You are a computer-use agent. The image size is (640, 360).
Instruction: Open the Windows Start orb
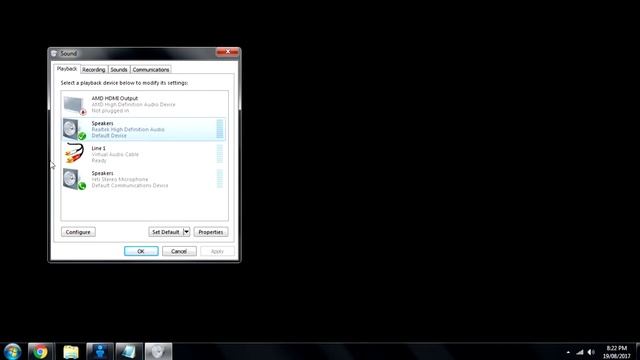(x=12, y=351)
